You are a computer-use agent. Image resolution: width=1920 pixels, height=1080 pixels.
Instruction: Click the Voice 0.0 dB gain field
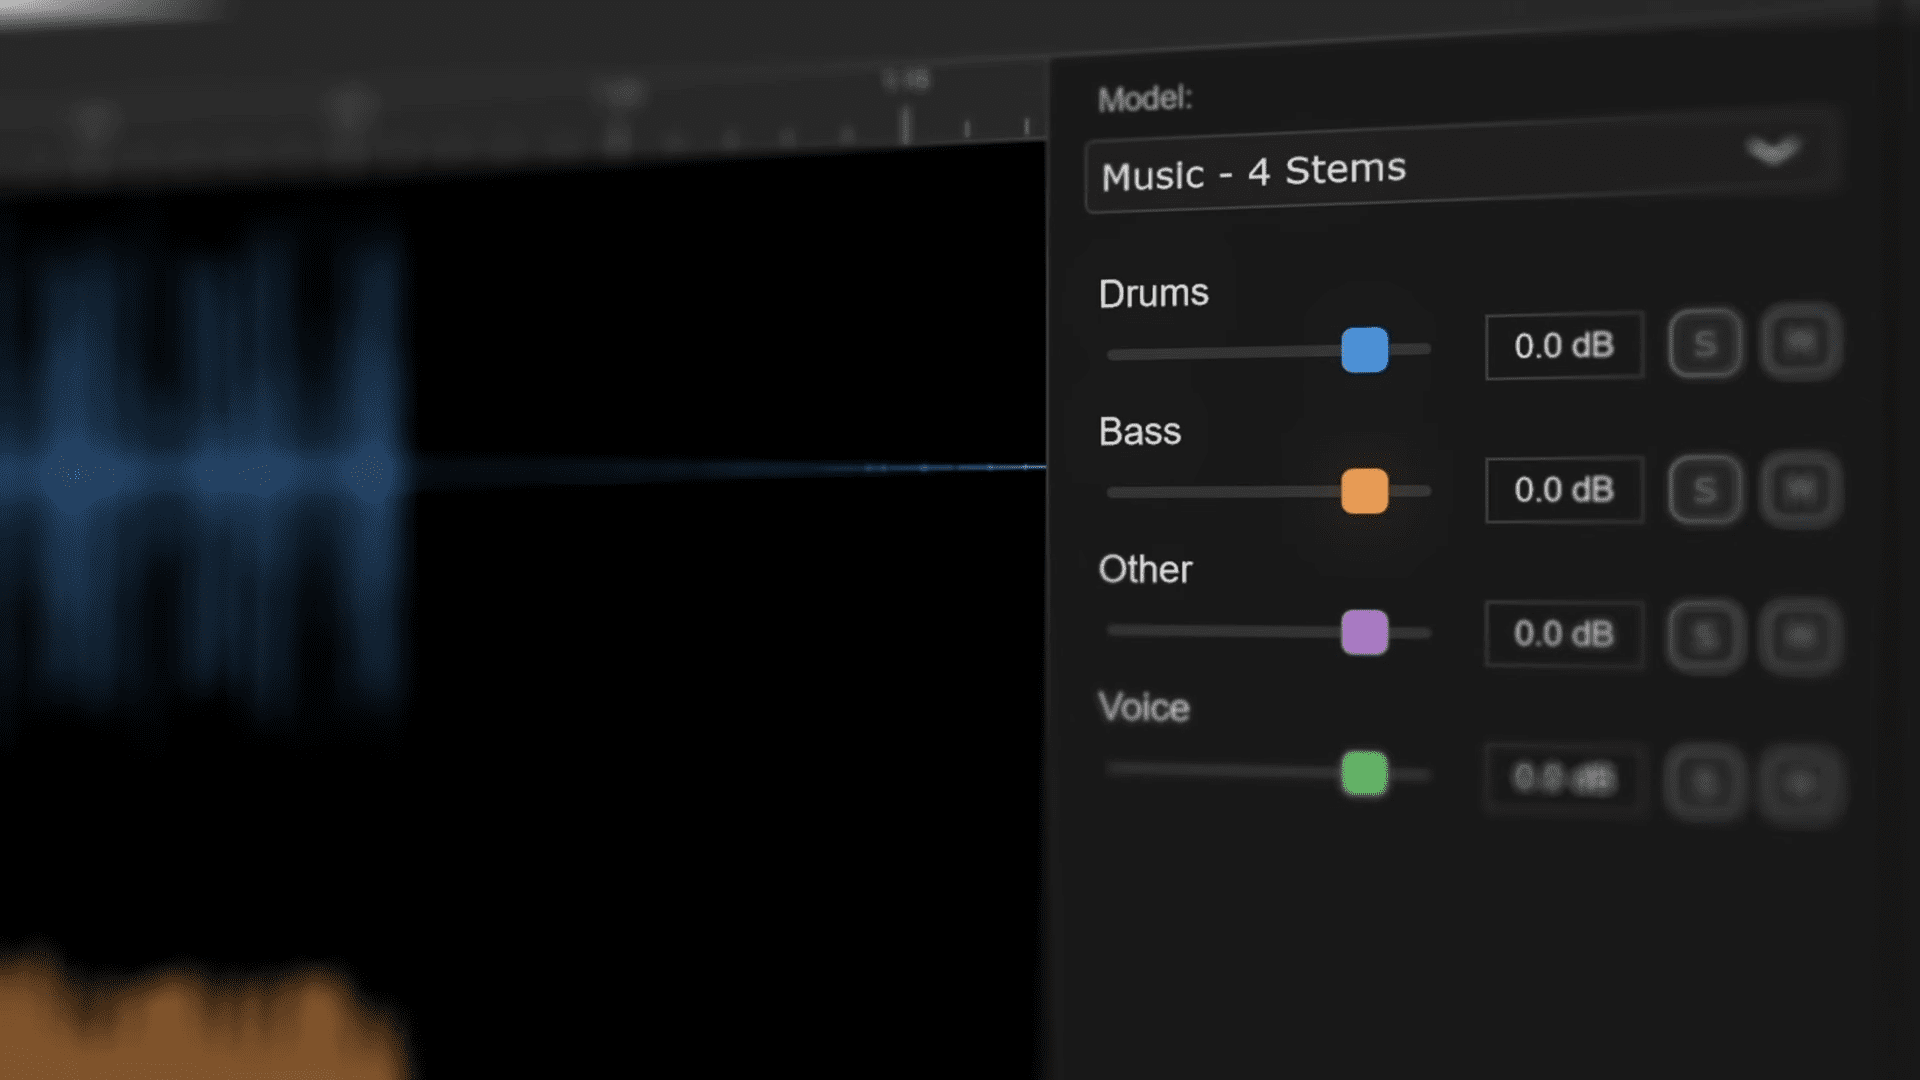[1564, 778]
